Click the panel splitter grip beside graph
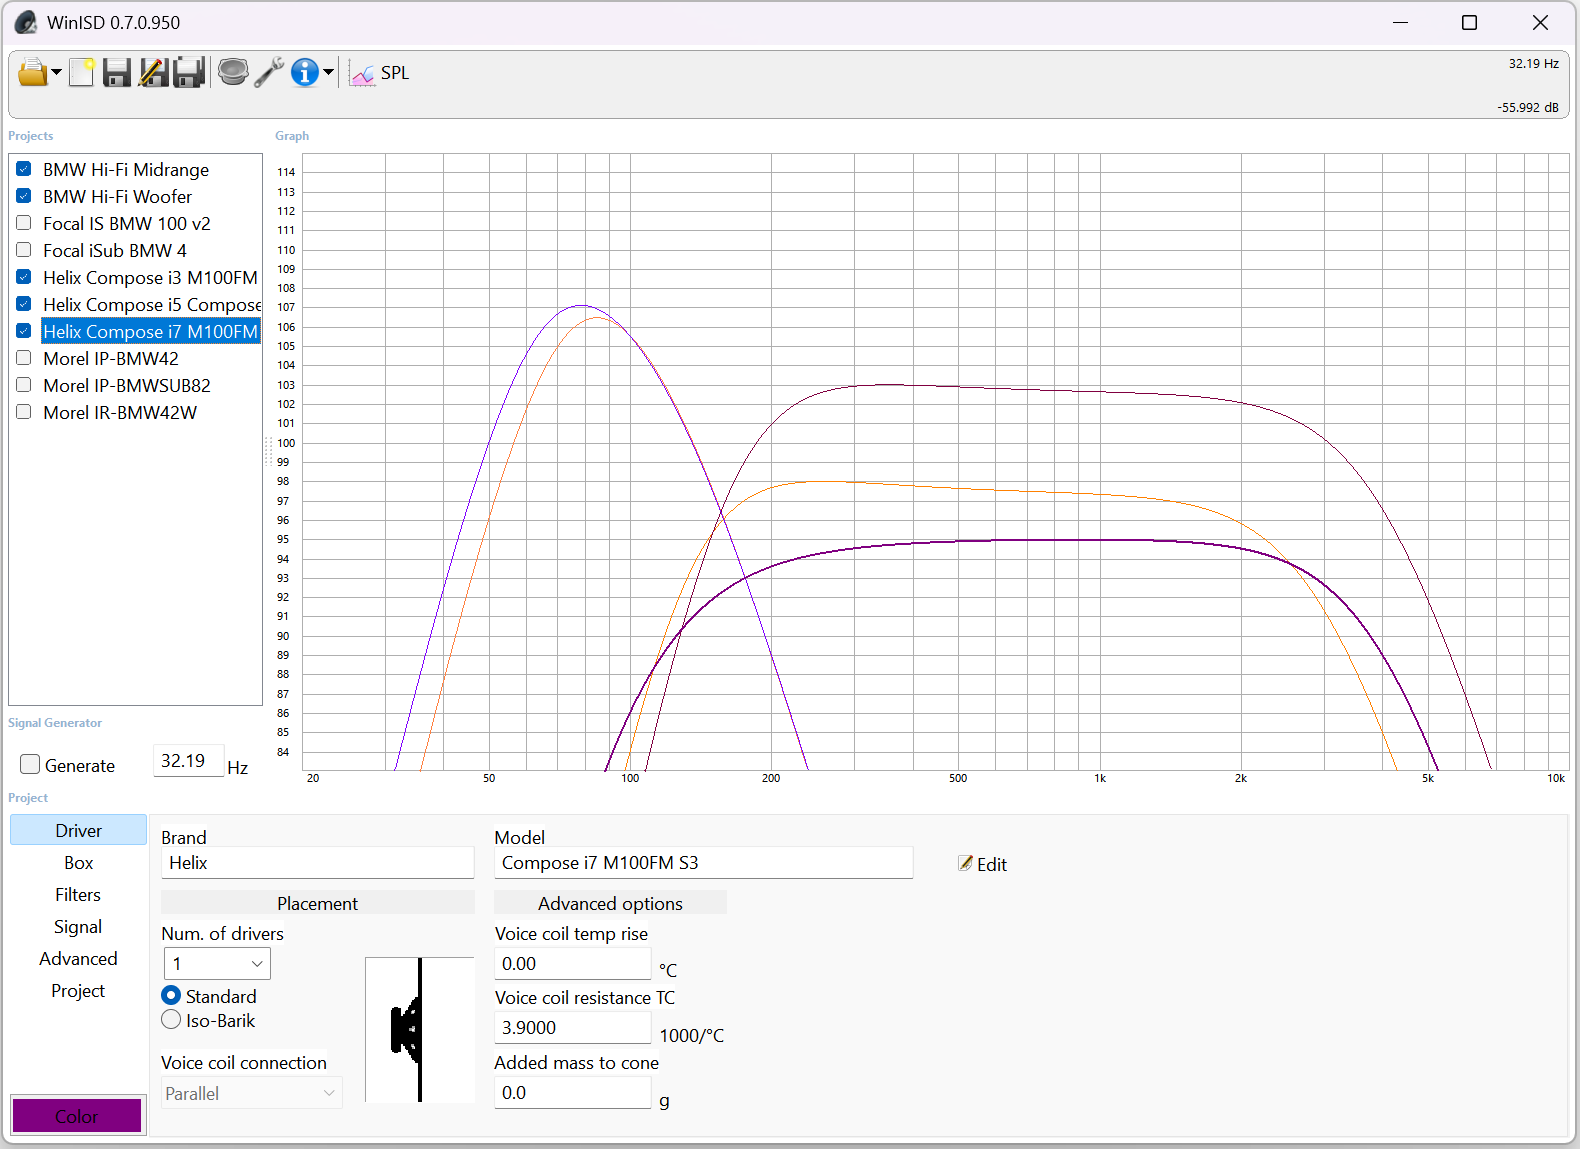1580x1149 pixels. [268, 452]
